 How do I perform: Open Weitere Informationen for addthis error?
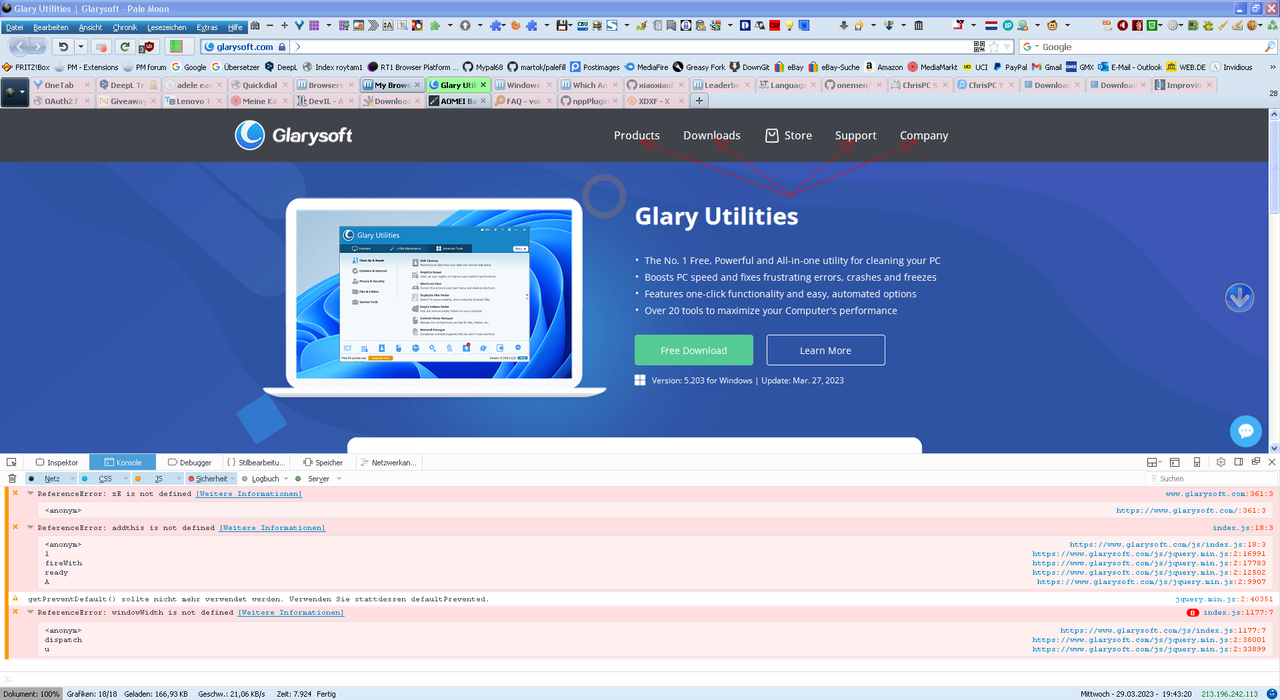pos(272,527)
